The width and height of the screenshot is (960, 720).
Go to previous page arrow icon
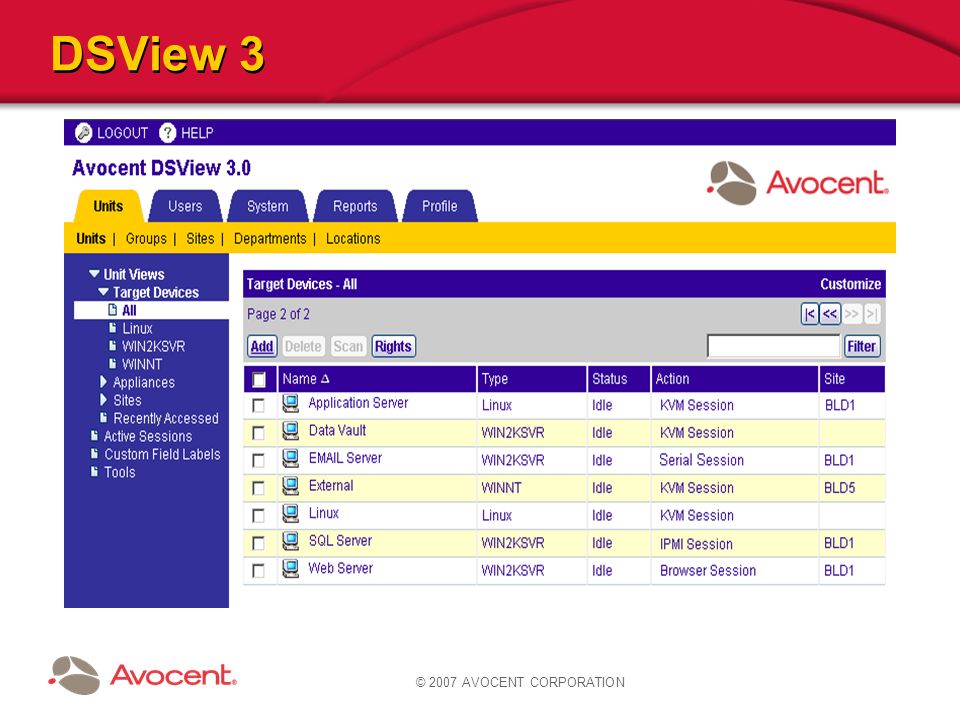pyautogui.click(x=830, y=314)
